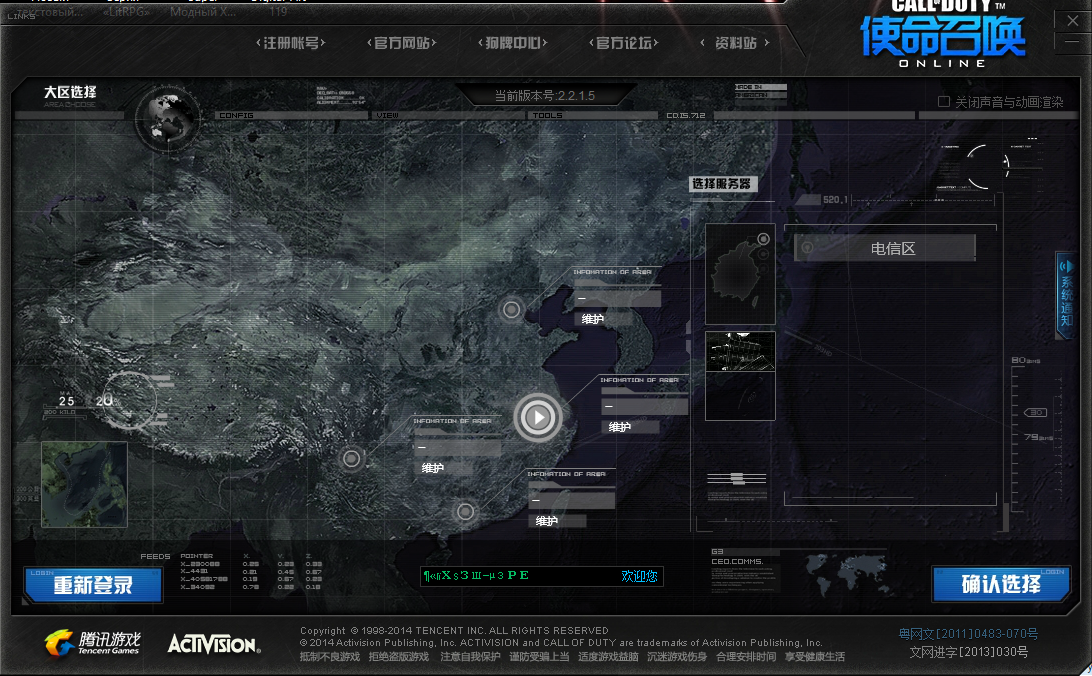1092x676 pixels.
Task: Click 维护 status of the western region
Action: (432, 468)
